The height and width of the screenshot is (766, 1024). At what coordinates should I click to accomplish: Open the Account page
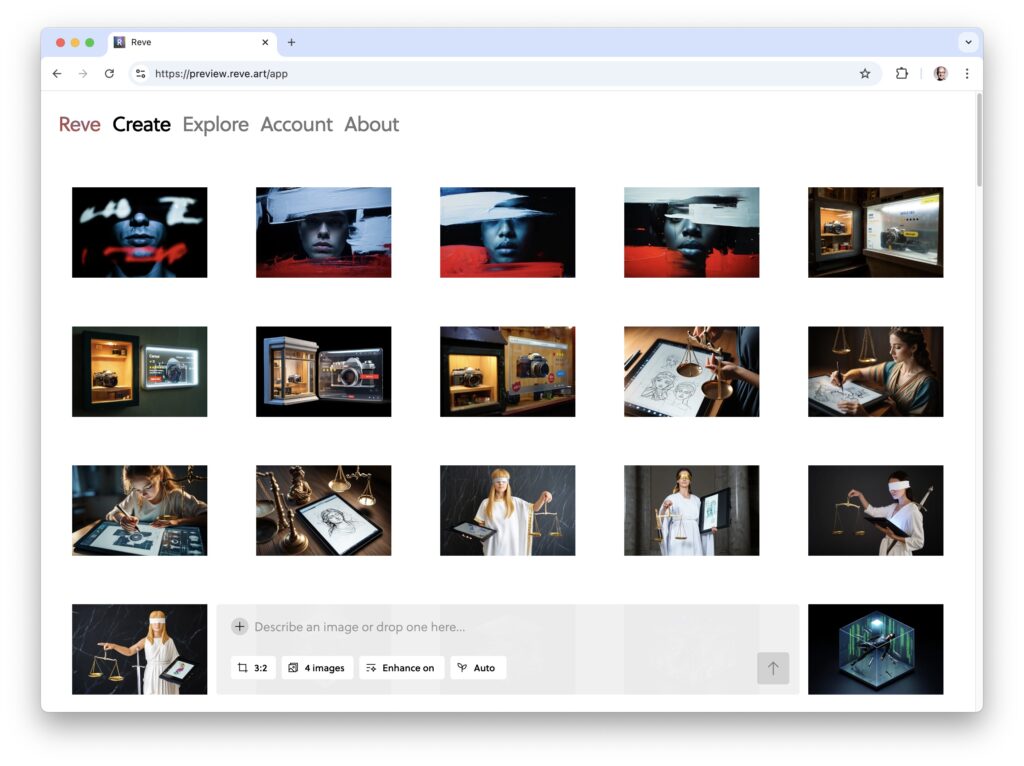296,125
